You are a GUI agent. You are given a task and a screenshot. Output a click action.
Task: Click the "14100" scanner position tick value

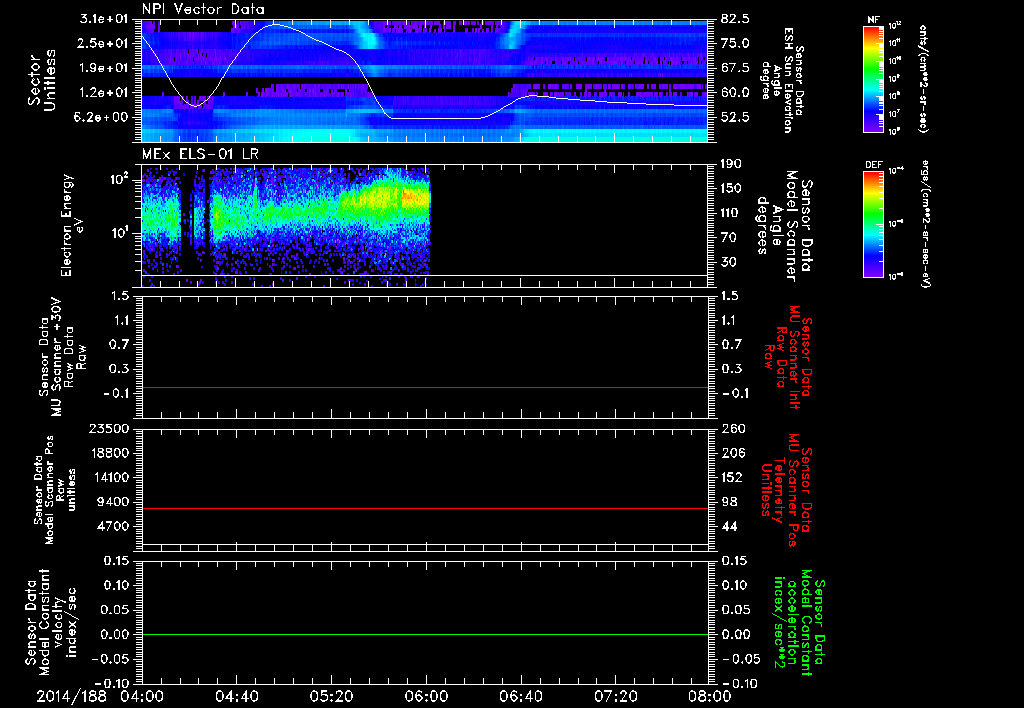coord(109,477)
